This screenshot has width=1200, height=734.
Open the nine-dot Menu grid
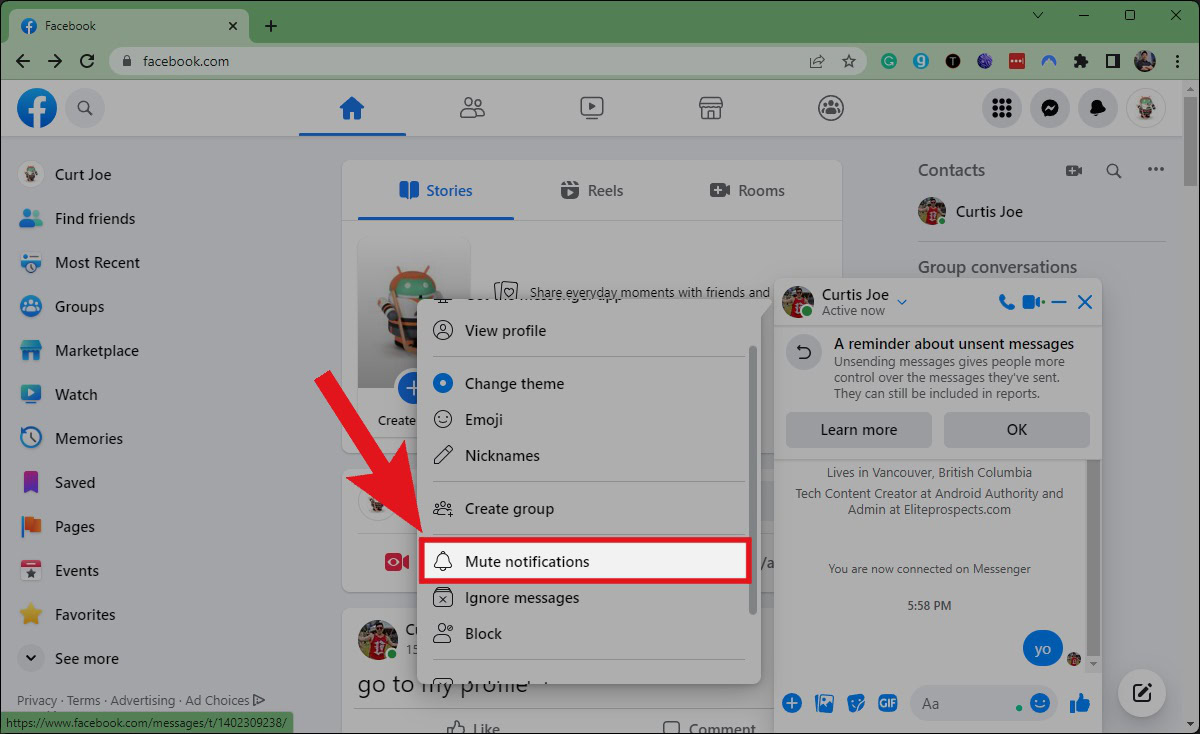(1002, 108)
